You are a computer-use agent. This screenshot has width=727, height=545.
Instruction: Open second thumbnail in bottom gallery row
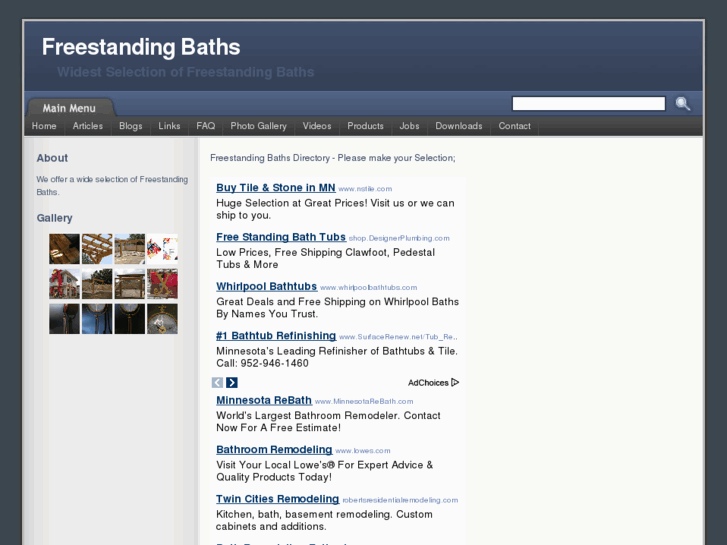pyautogui.click(x=97, y=319)
